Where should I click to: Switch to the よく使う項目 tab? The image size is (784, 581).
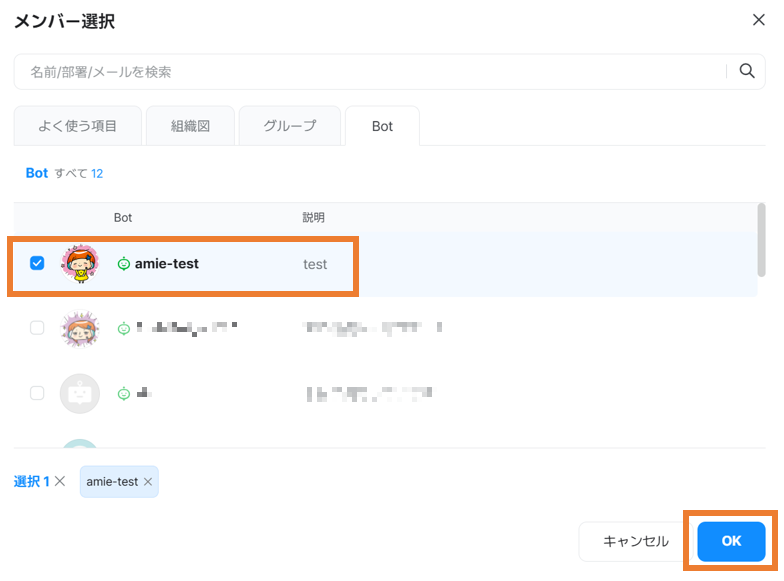tap(78, 126)
